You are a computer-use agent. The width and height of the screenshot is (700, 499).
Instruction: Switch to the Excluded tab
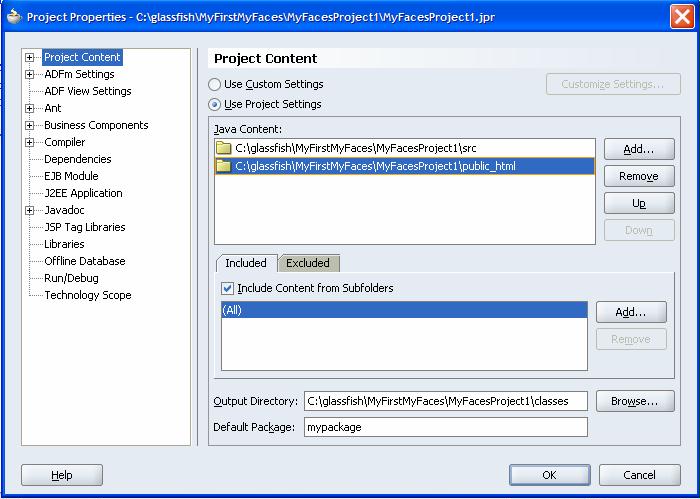pos(308,263)
